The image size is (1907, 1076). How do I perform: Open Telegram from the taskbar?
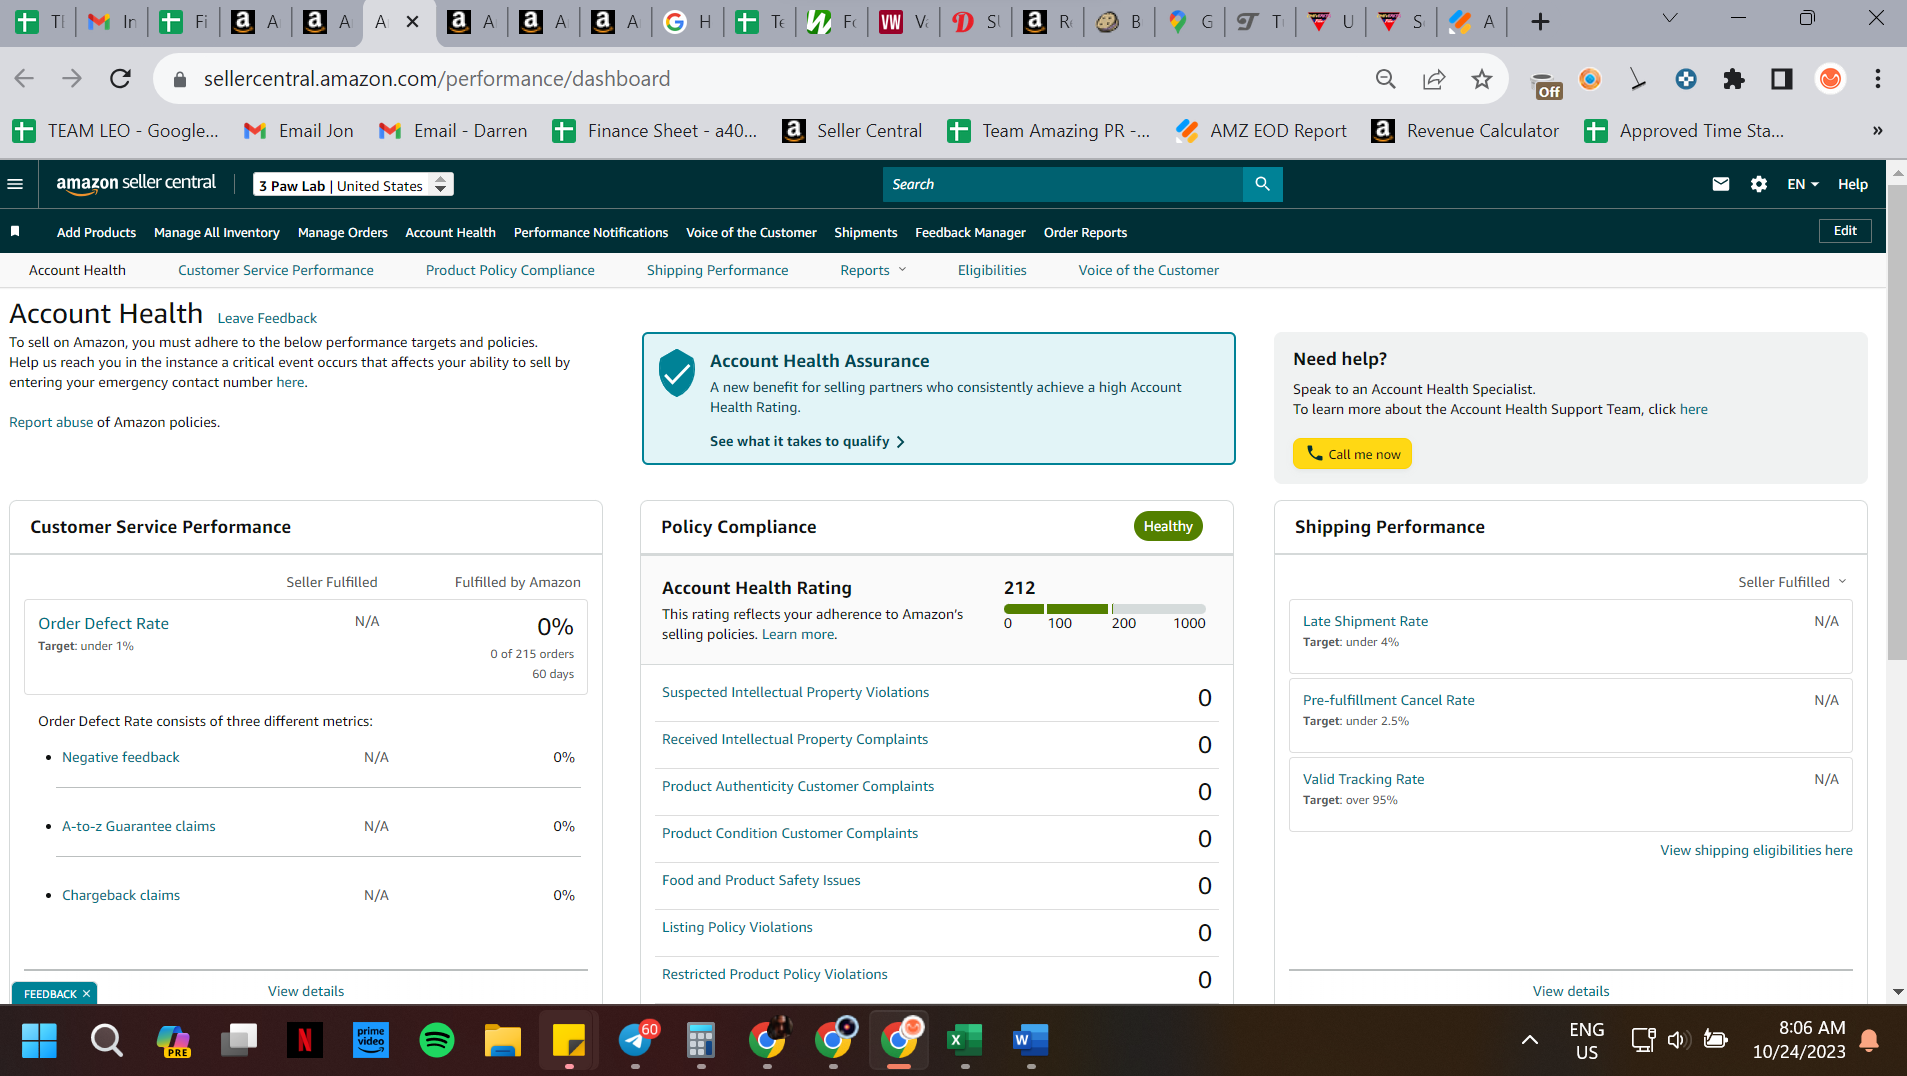click(635, 1041)
